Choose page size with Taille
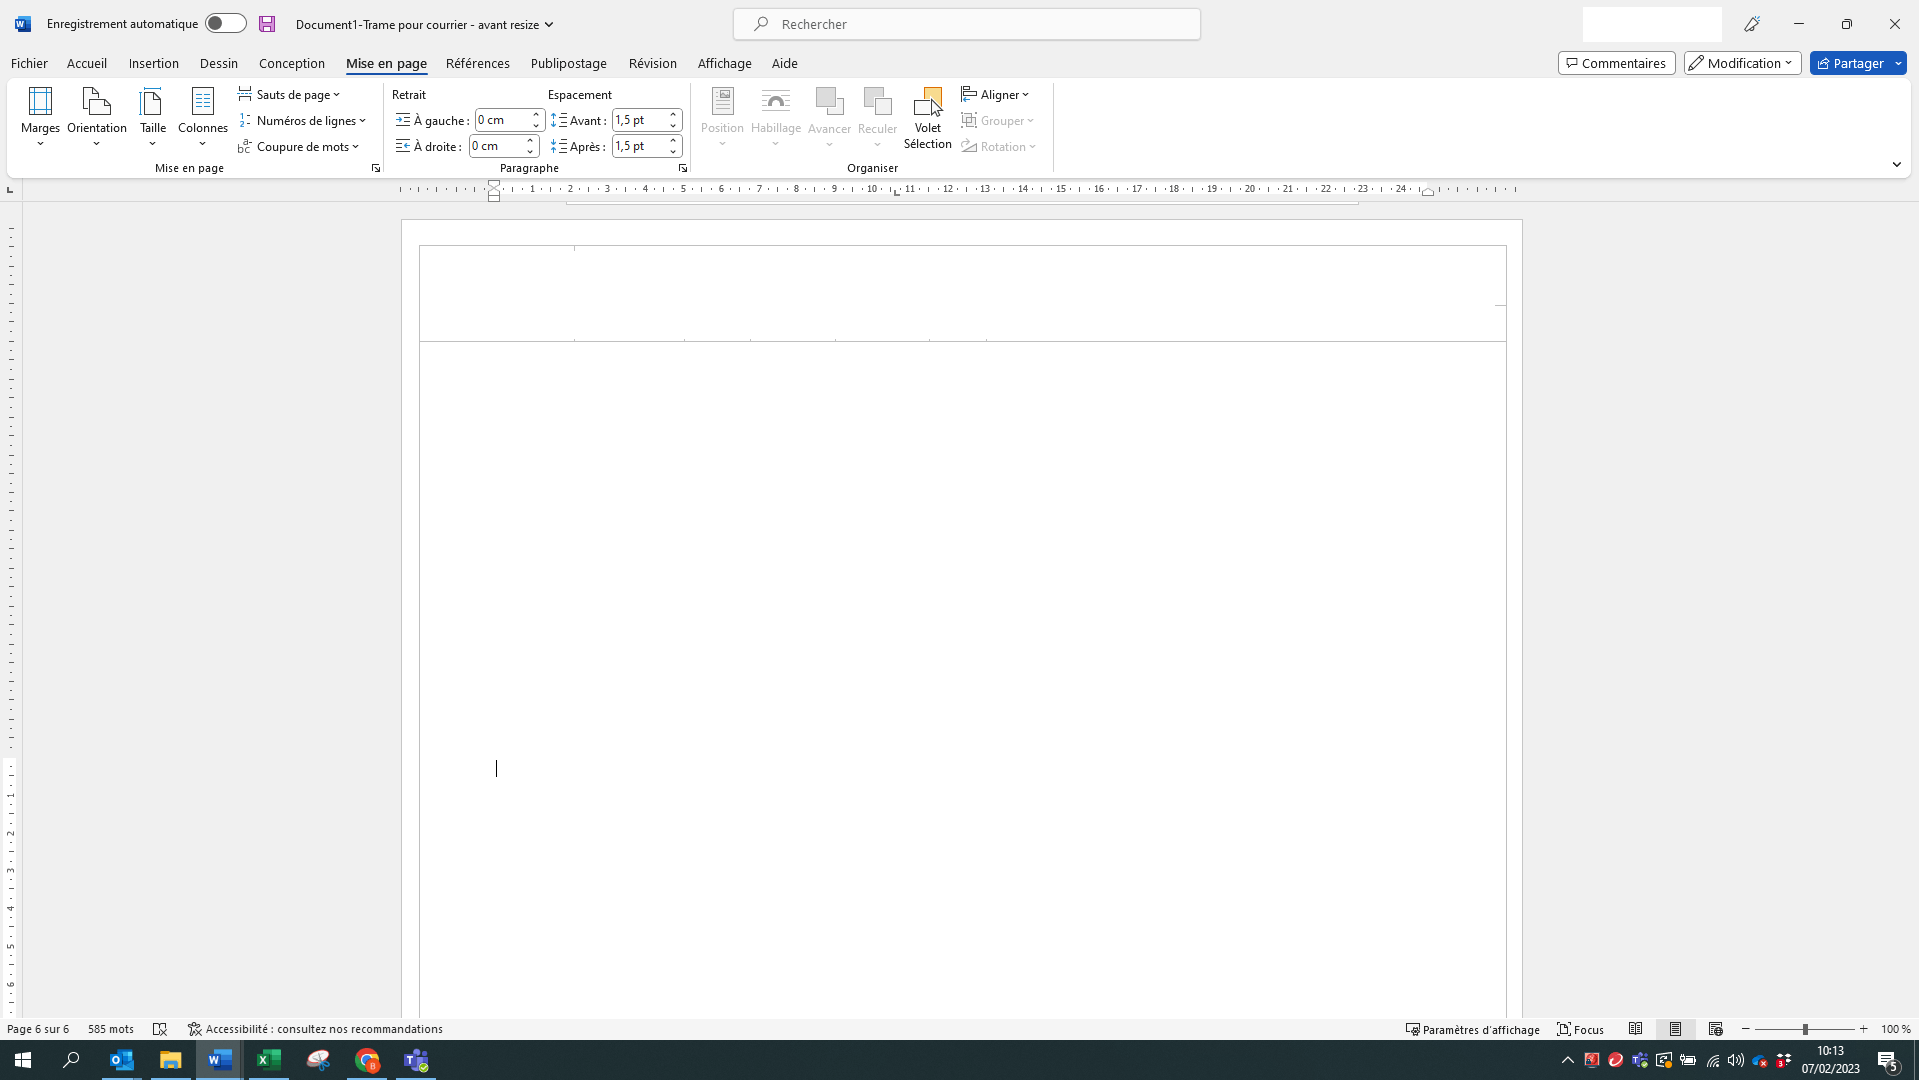1919x1080 pixels. click(153, 117)
